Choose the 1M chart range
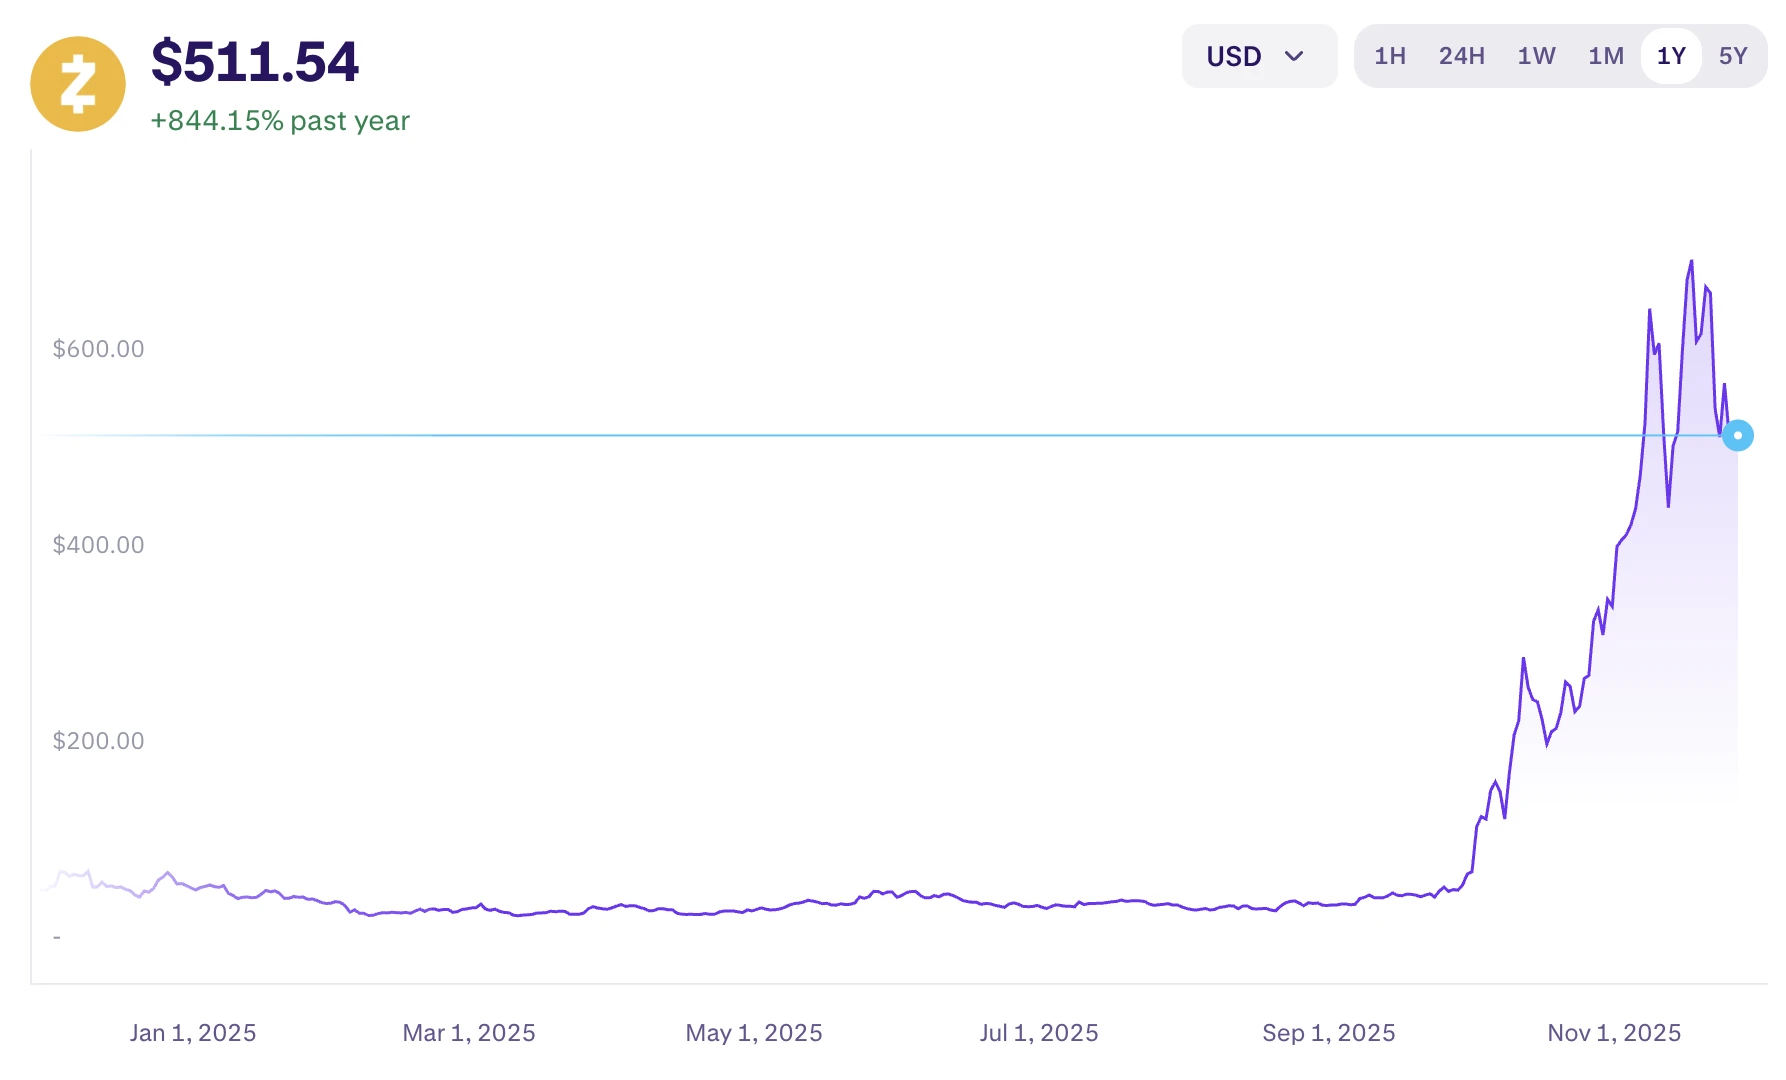 1606,56
